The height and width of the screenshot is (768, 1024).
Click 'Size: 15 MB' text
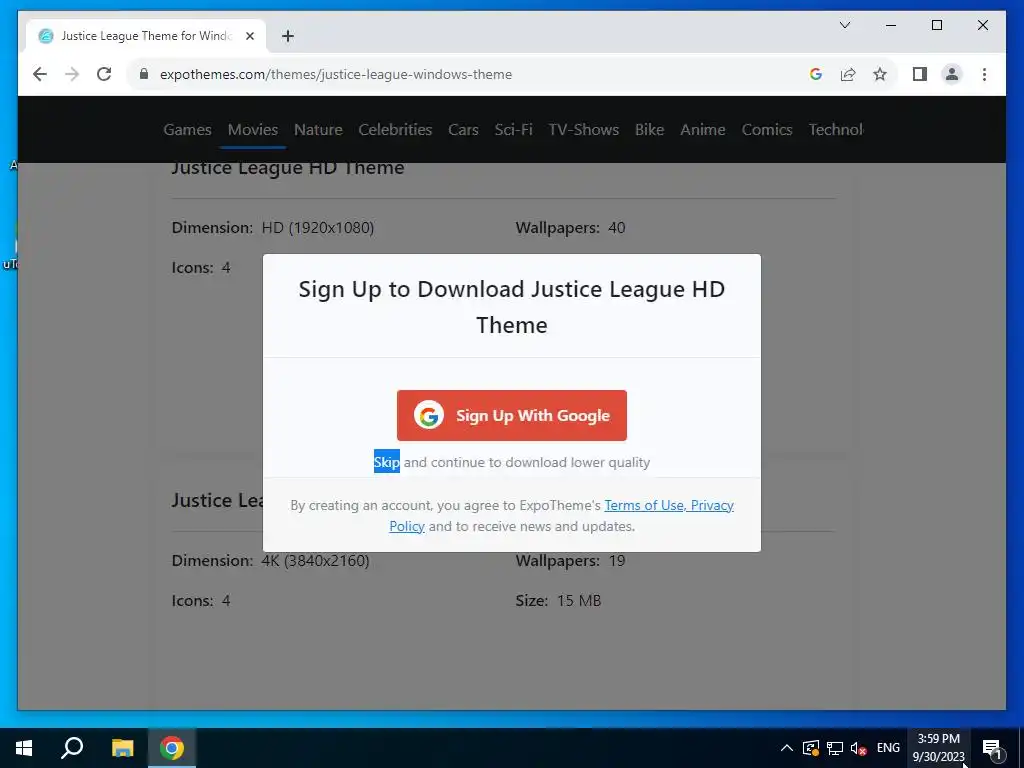click(x=558, y=601)
